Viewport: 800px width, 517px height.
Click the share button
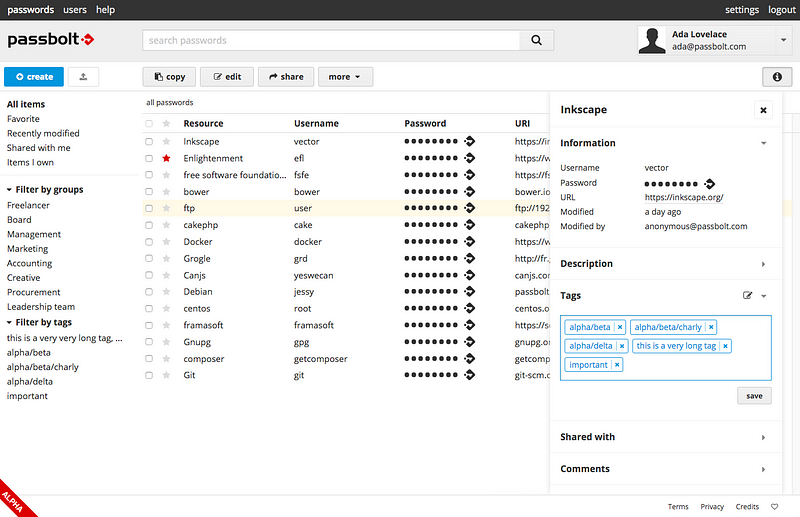coord(286,77)
